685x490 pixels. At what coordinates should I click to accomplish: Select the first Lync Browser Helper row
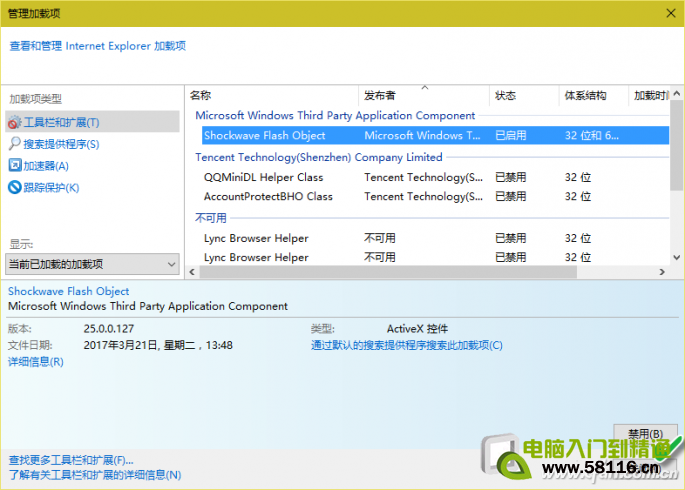435,238
